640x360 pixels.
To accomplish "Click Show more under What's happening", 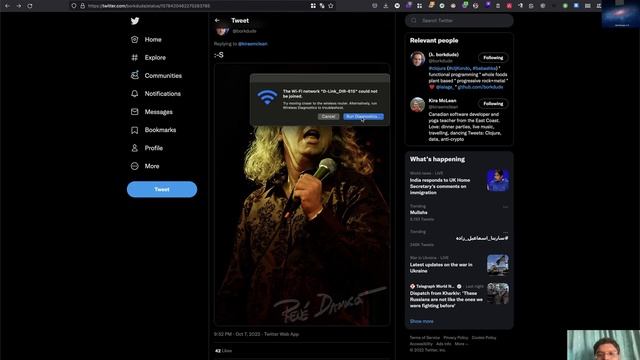I will [422, 321].
